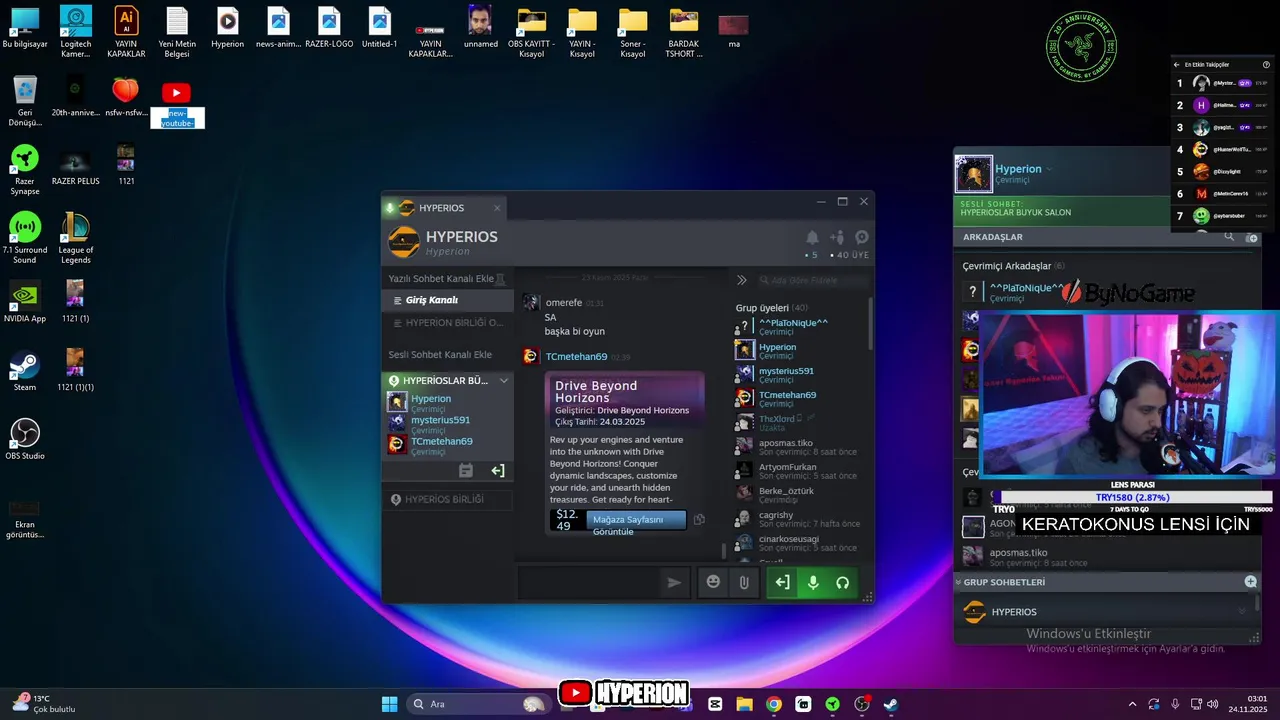Click the add text channel icon
Viewport: 1280px width, 720px height.
501,278
